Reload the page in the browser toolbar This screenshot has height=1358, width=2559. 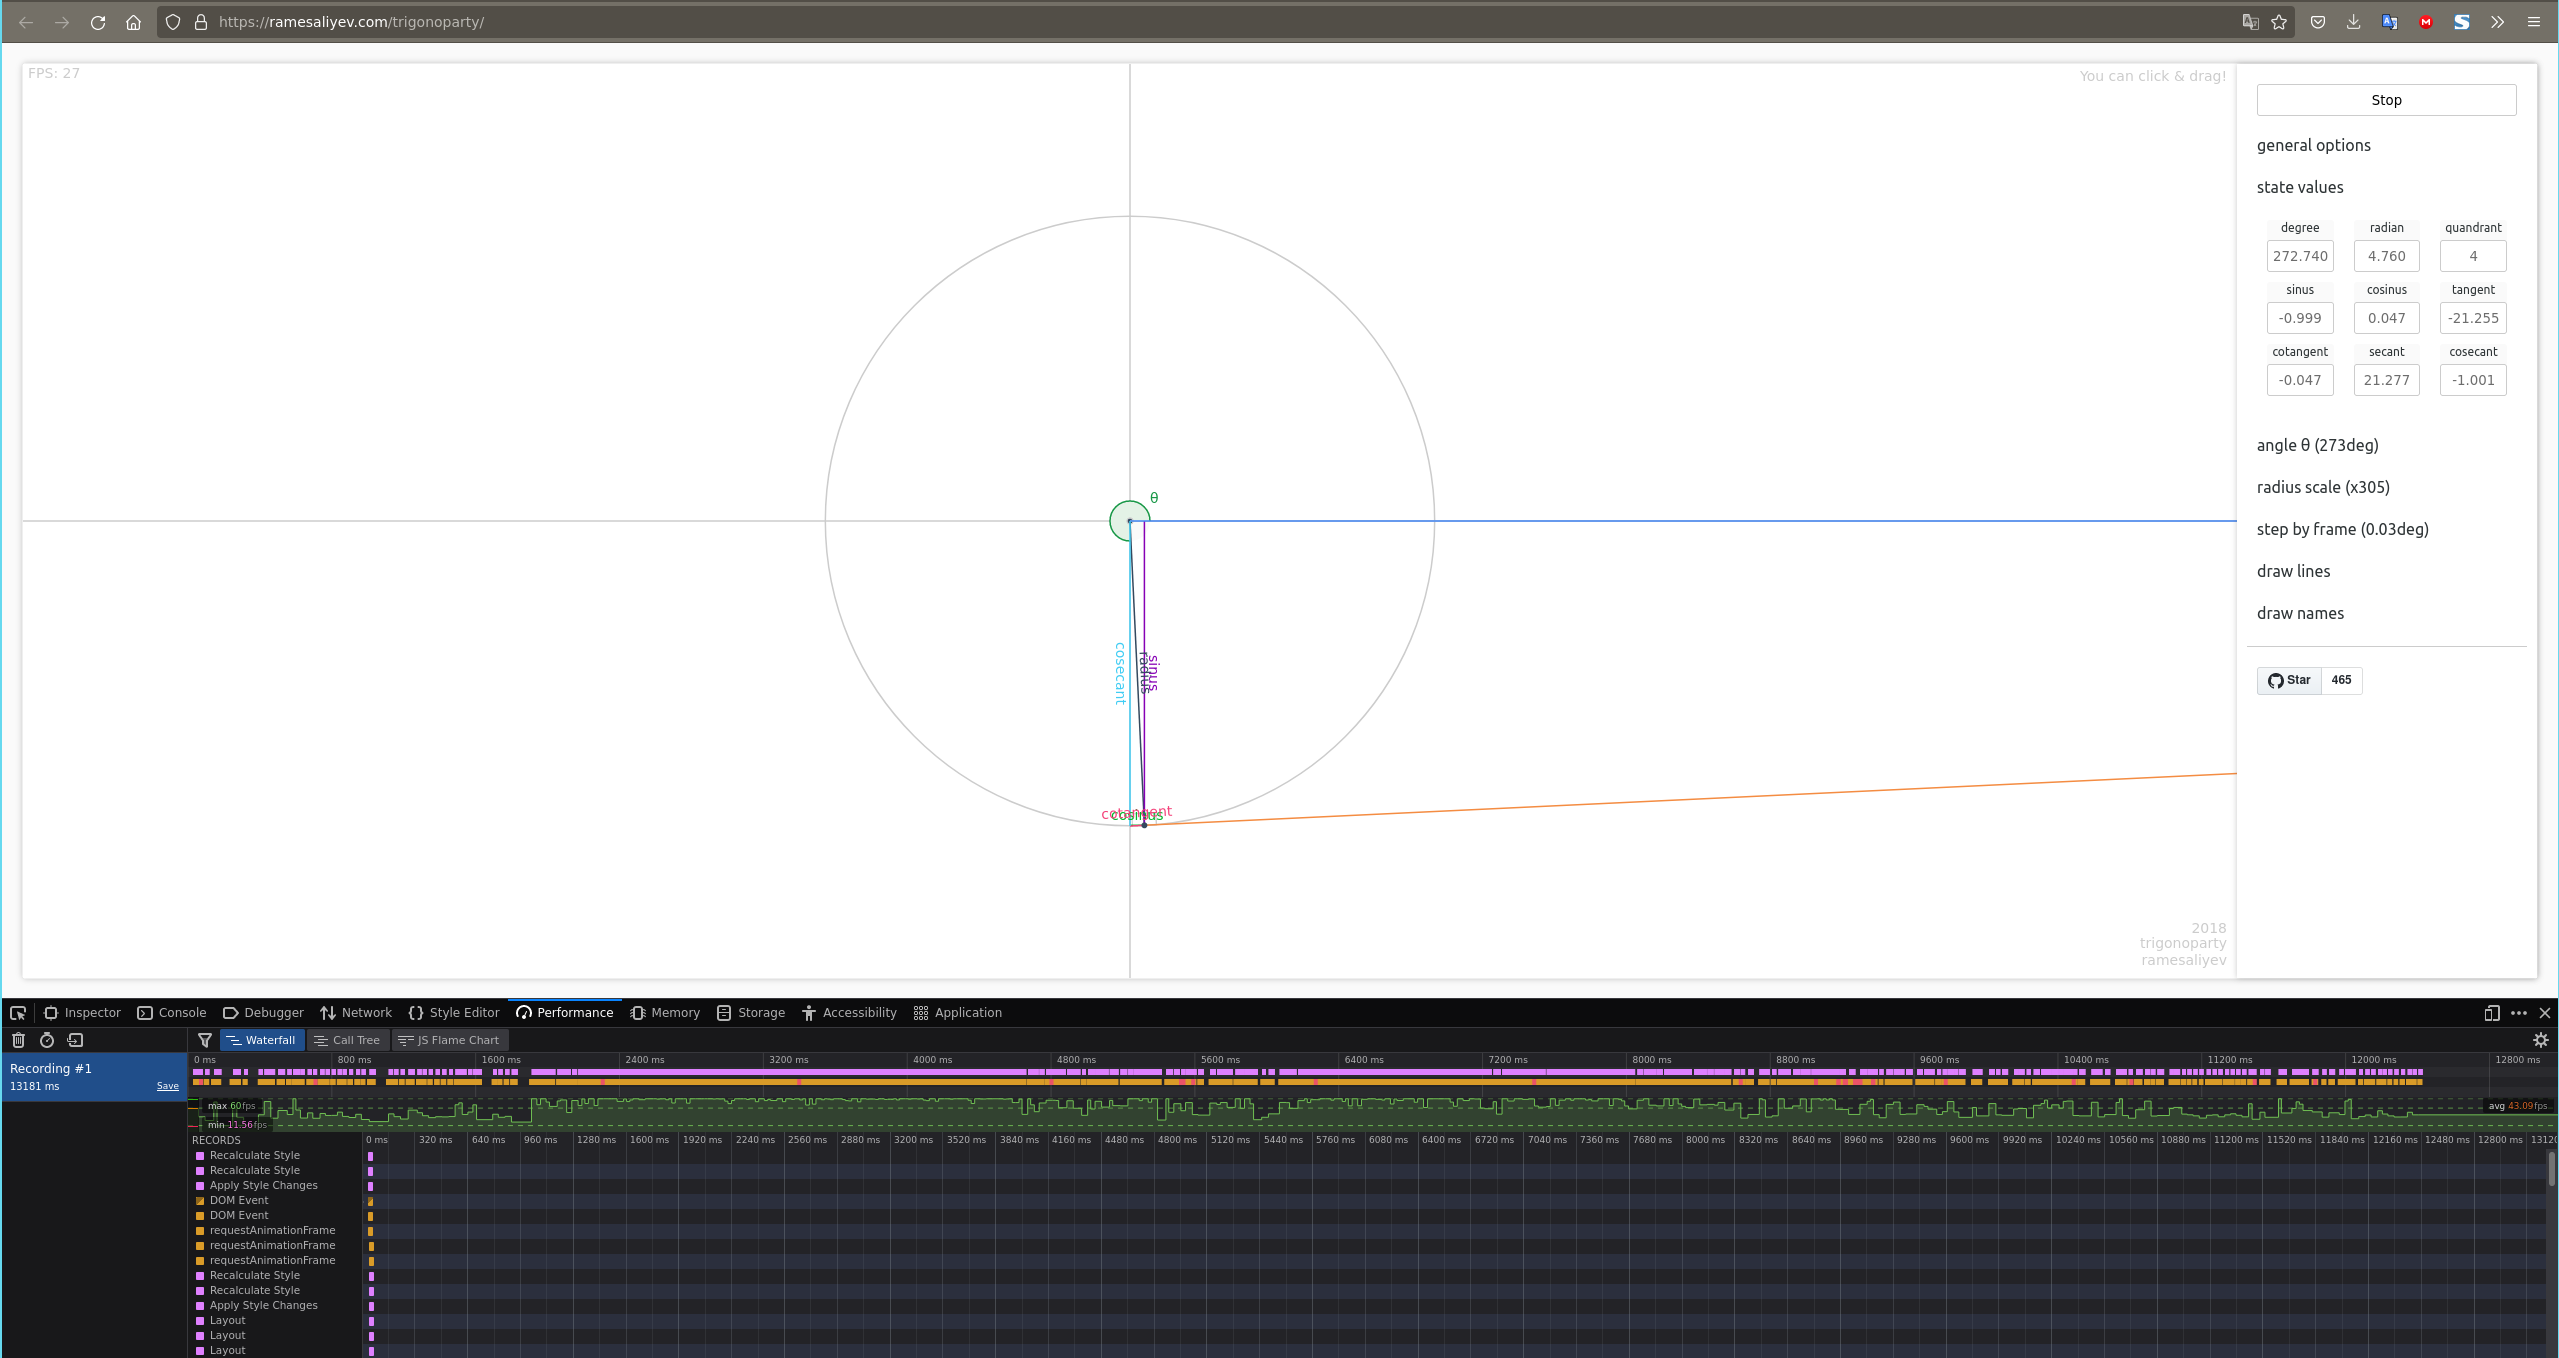point(98,22)
